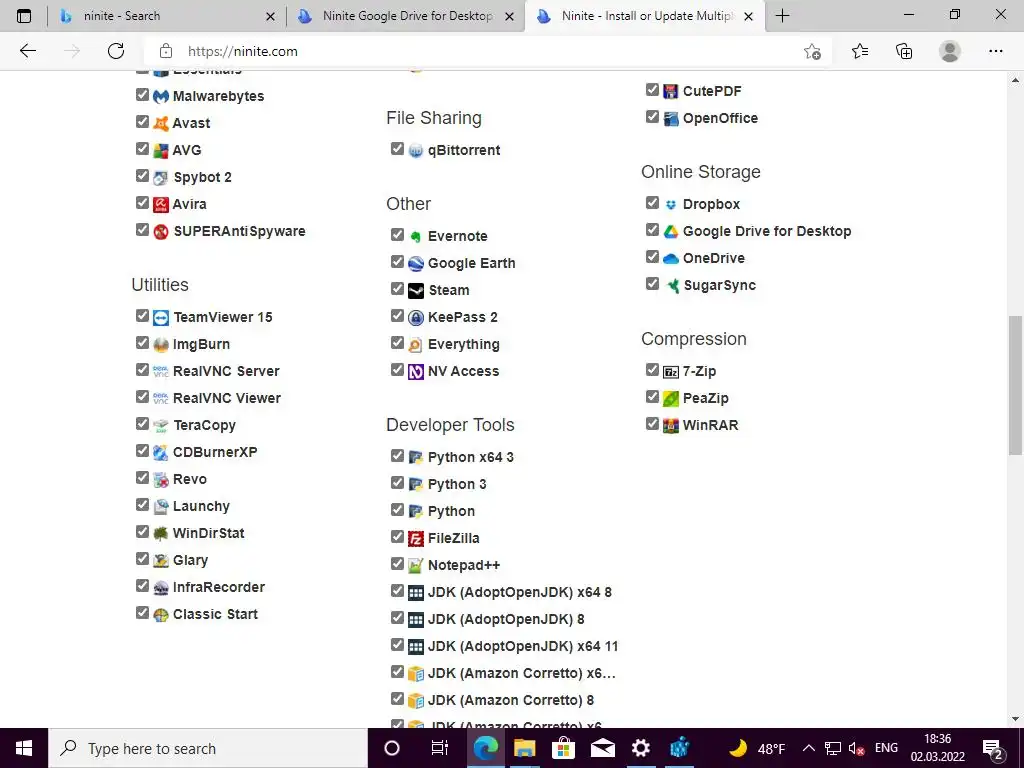Uncheck the Revo checkbox
The image size is (1024, 768).
pos(142,478)
